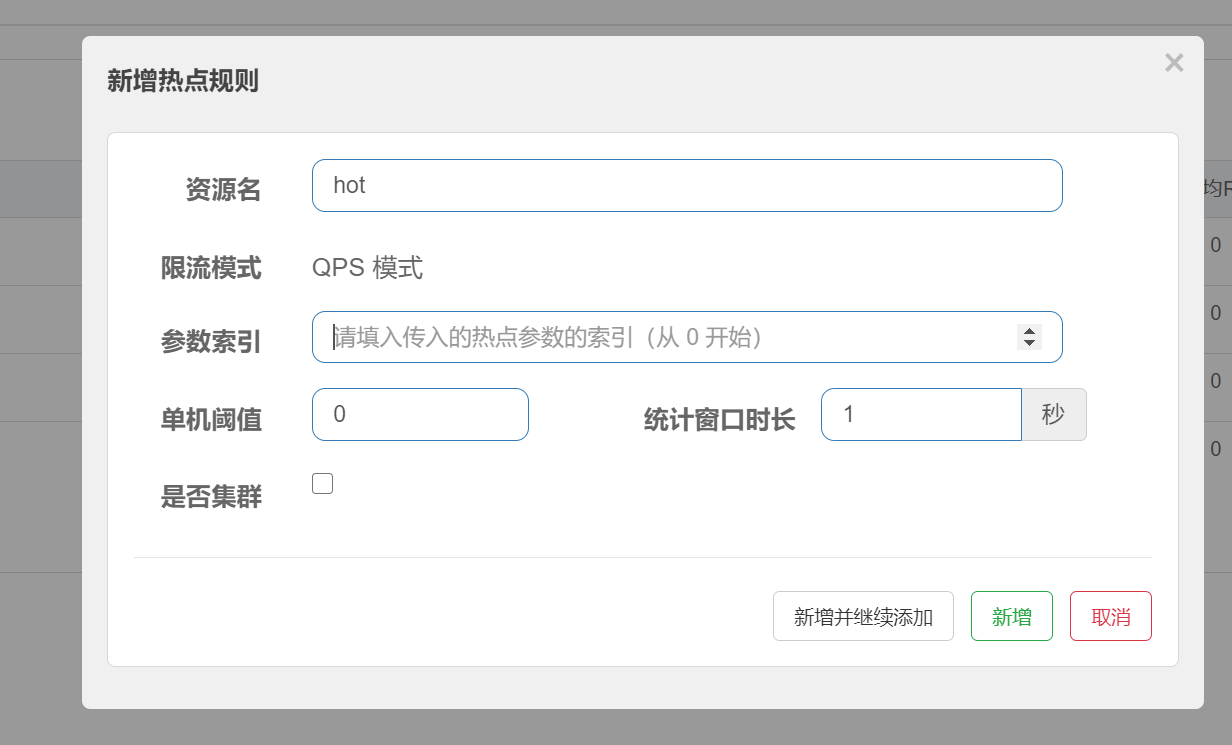
Task: Enable the 是否集群 checkbox
Action: pos(322,484)
